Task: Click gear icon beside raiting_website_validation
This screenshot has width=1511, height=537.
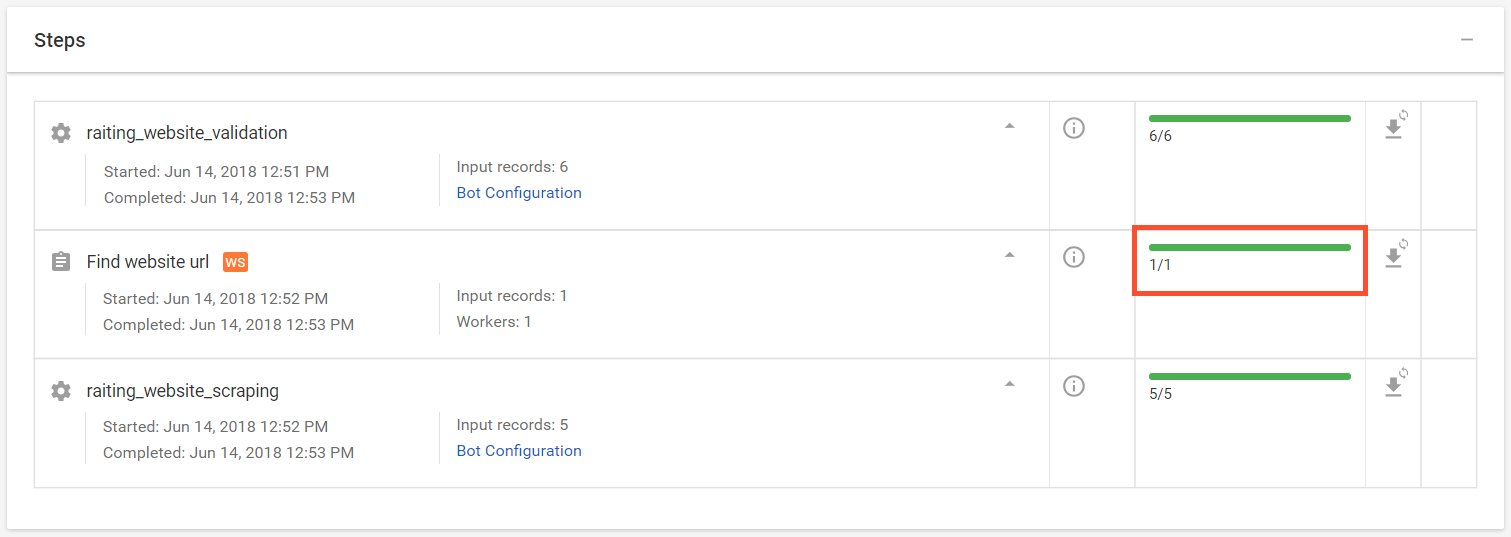Action: point(61,133)
